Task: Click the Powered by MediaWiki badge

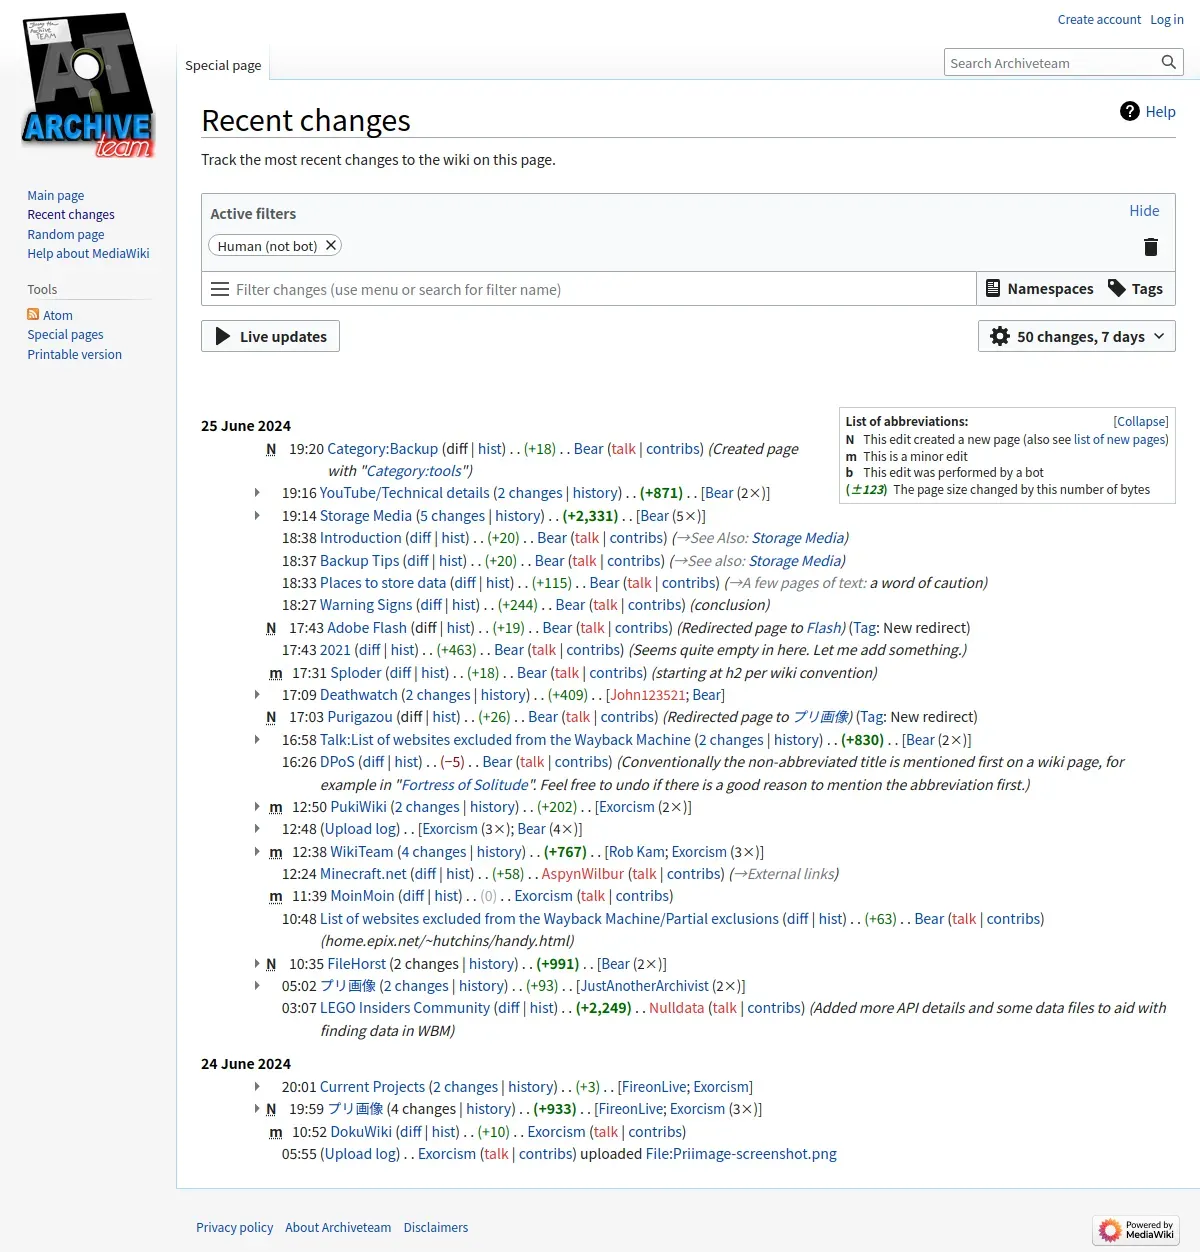Action: coord(1136,1230)
